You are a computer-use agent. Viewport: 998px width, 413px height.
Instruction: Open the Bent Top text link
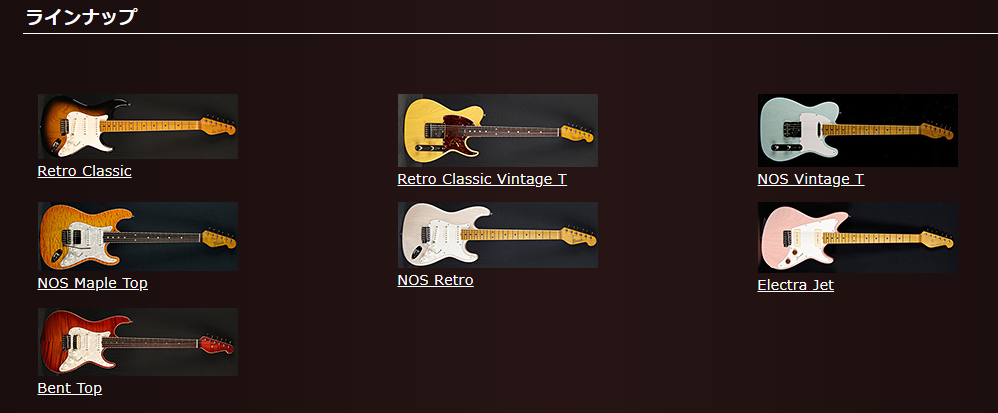pos(69,388)
